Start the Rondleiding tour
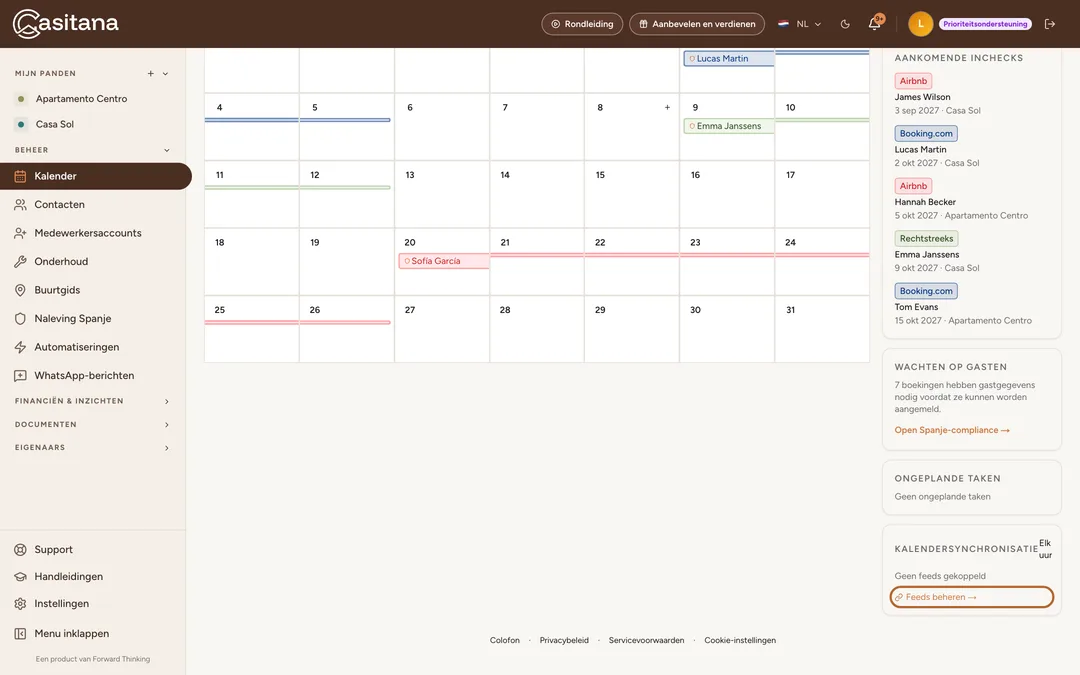 tap(582, 24)
